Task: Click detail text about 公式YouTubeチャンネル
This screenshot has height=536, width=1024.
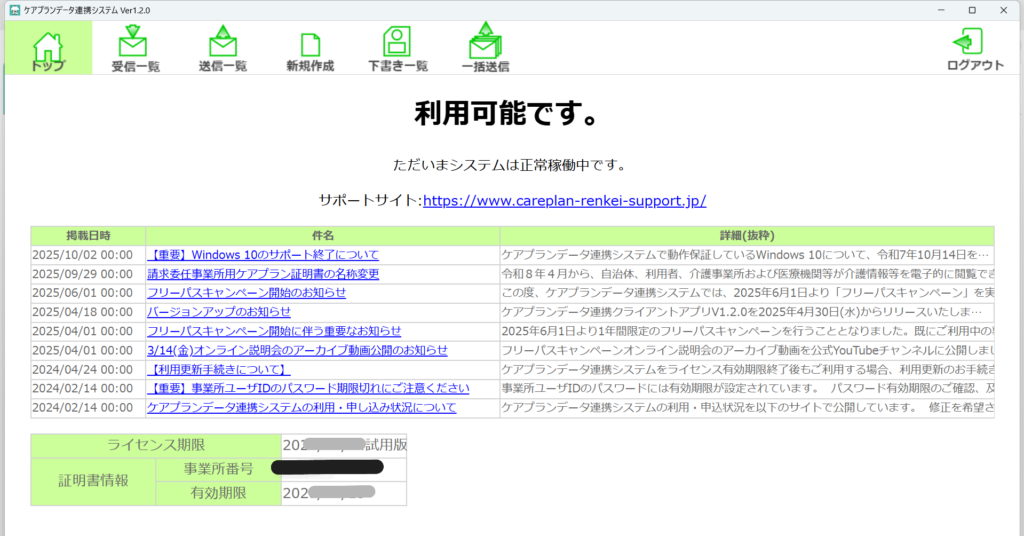Action: 747,351
